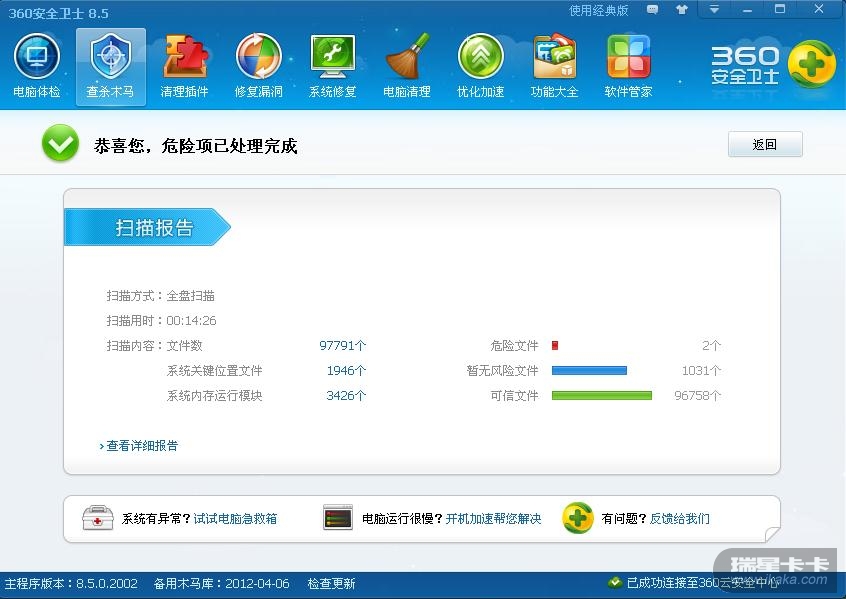Click the 96758个 trusted files count

pos(698,396)
